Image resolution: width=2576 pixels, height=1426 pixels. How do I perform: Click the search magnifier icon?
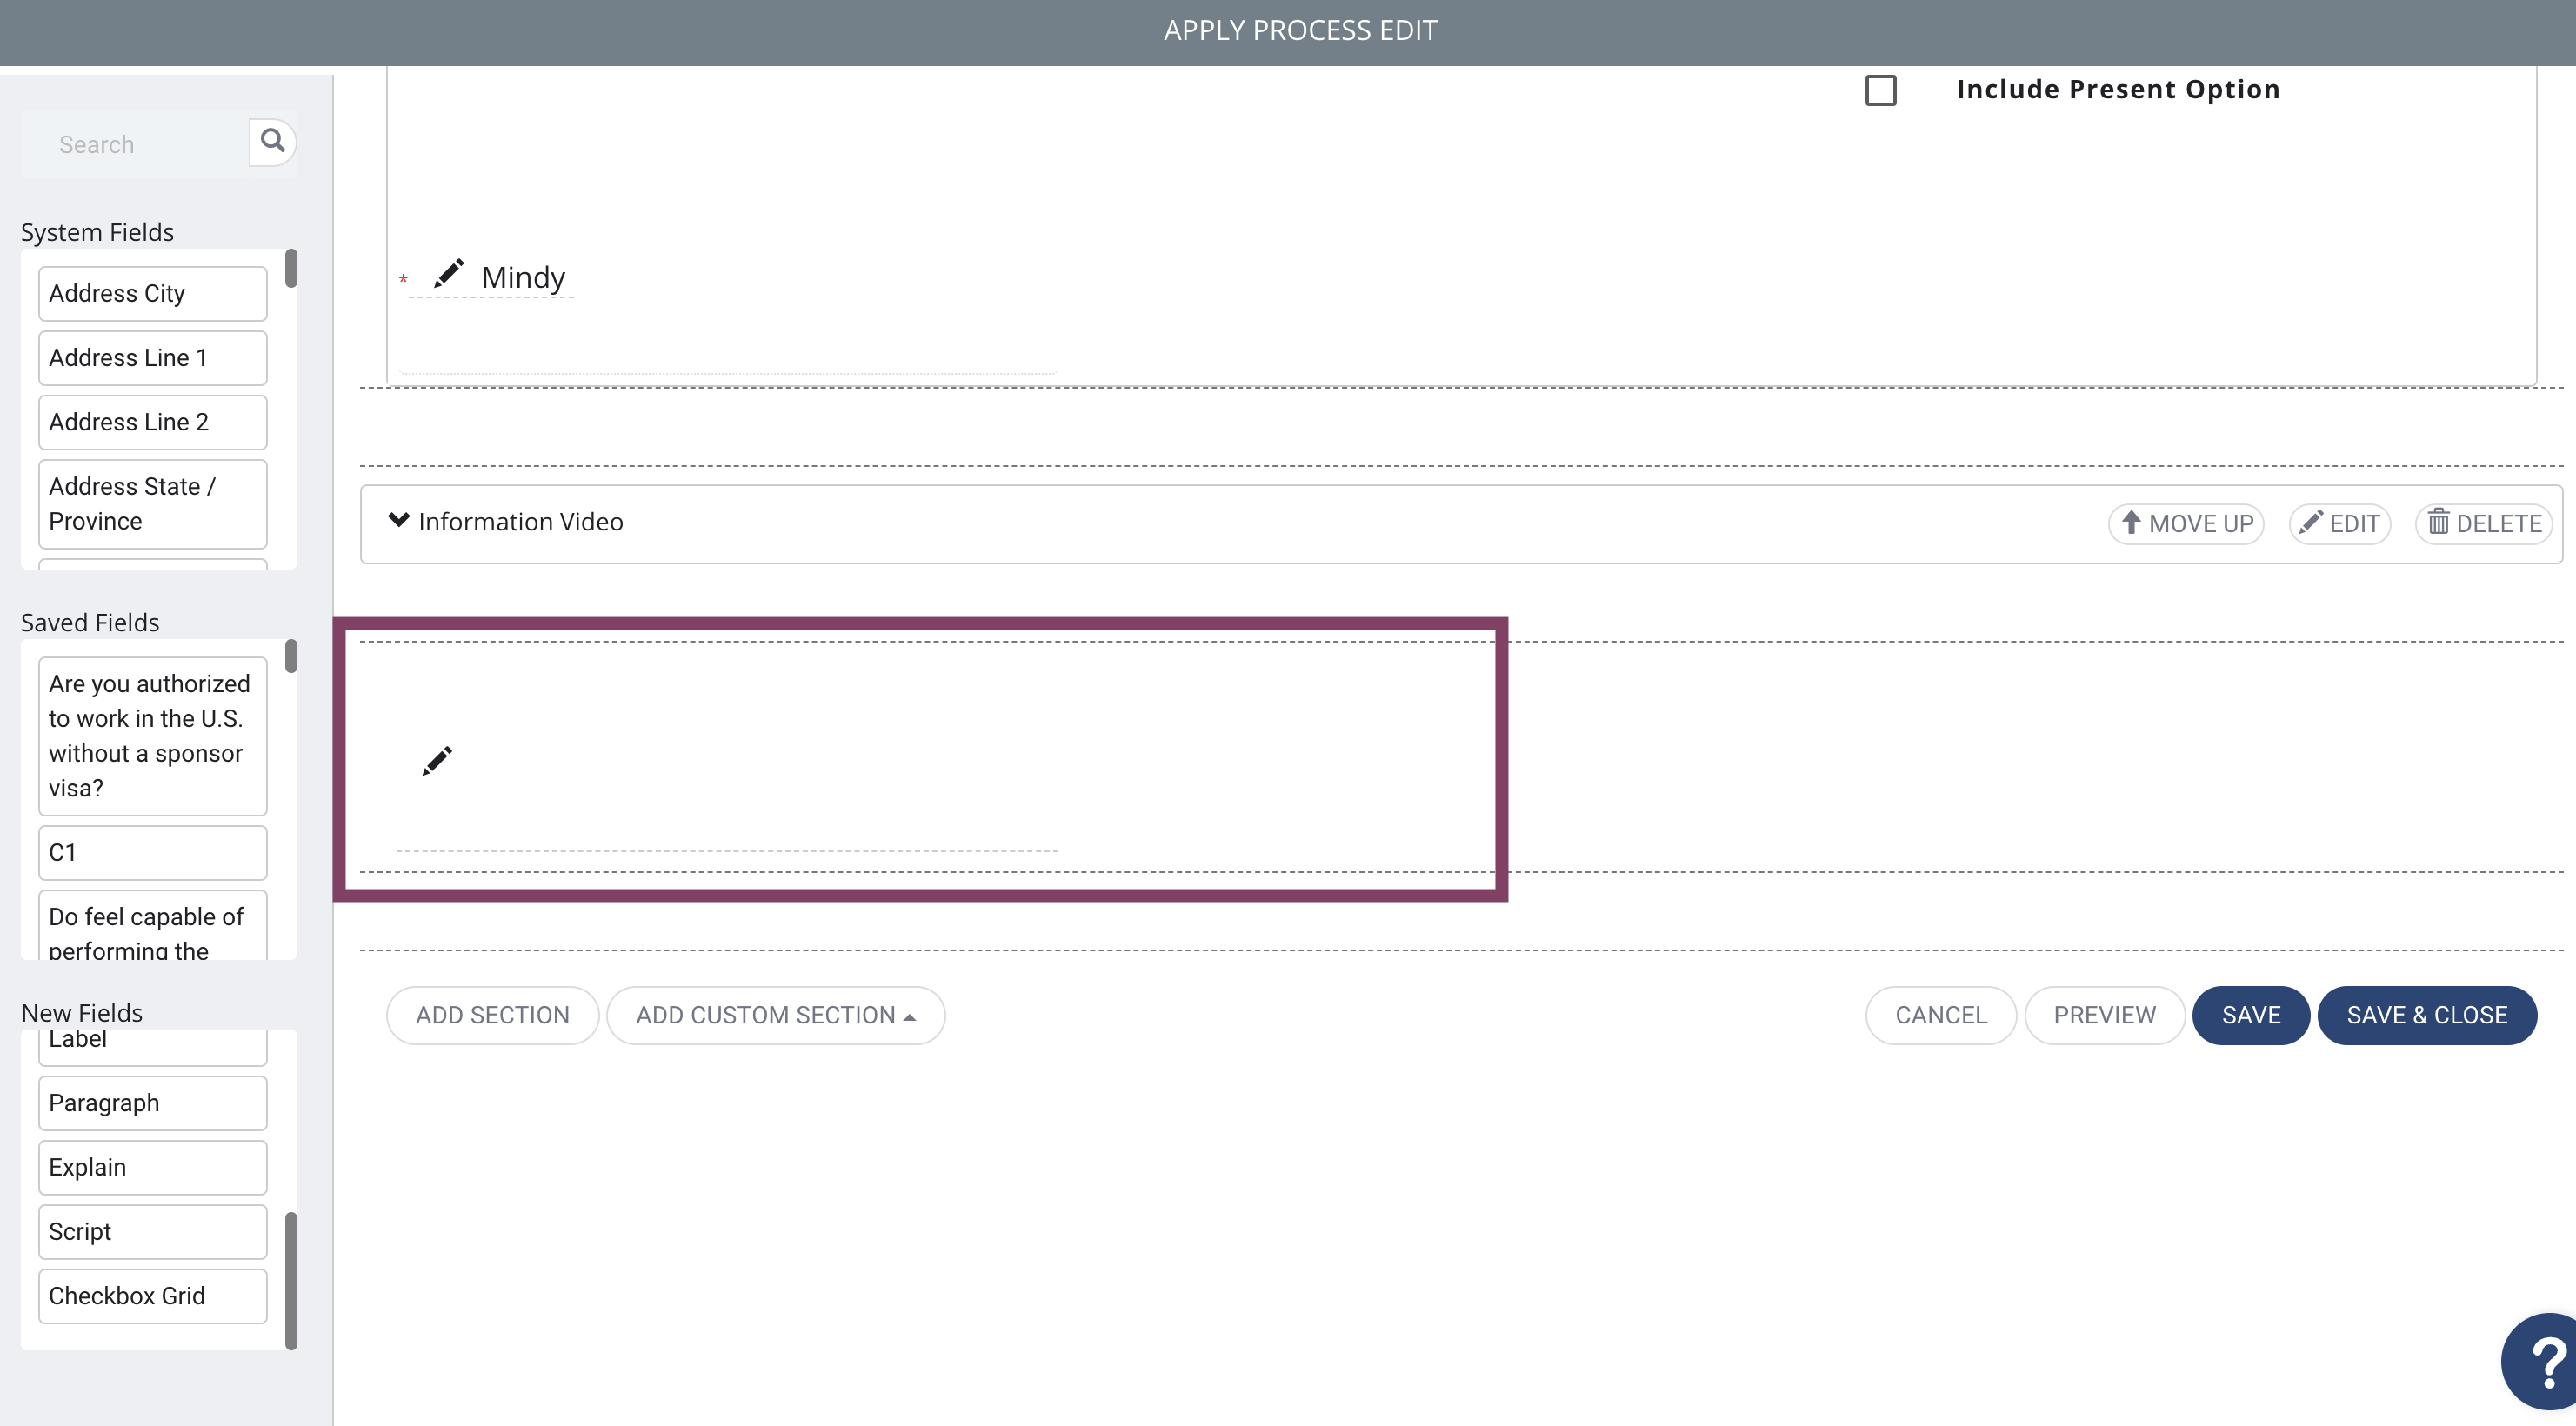coord(272,141)
